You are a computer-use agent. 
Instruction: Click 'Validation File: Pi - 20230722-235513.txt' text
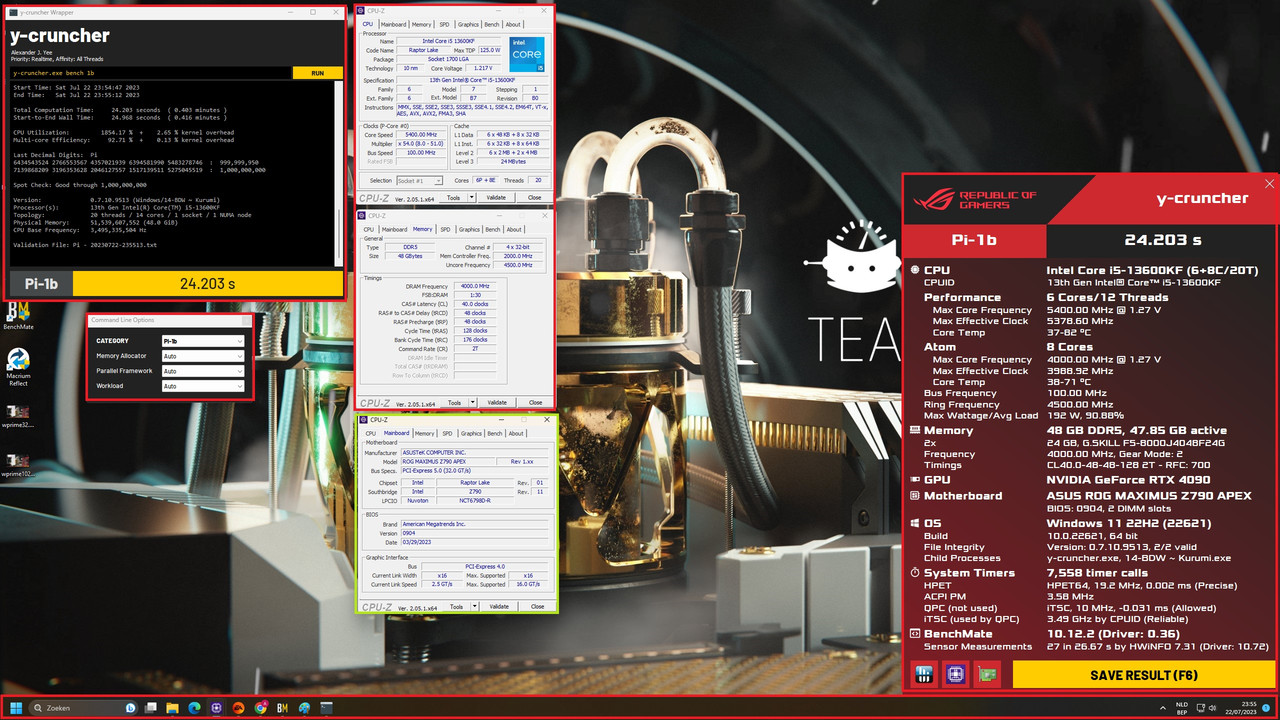pos(85,245)
